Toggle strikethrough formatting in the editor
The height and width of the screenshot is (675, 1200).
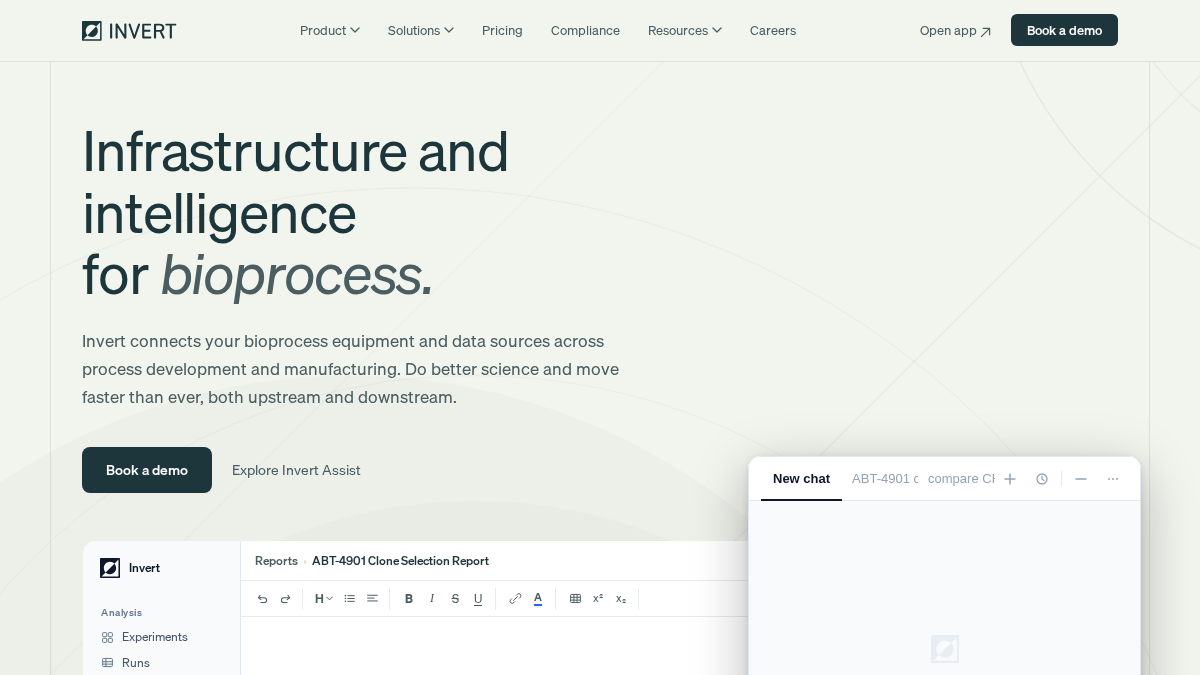click(x=455, y=599)
